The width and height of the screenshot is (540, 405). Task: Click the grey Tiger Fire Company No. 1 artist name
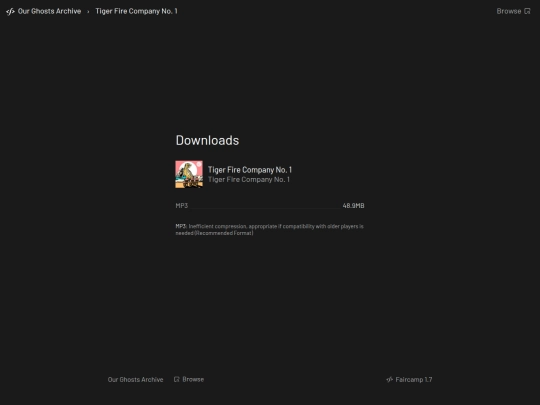coord(249,179)
